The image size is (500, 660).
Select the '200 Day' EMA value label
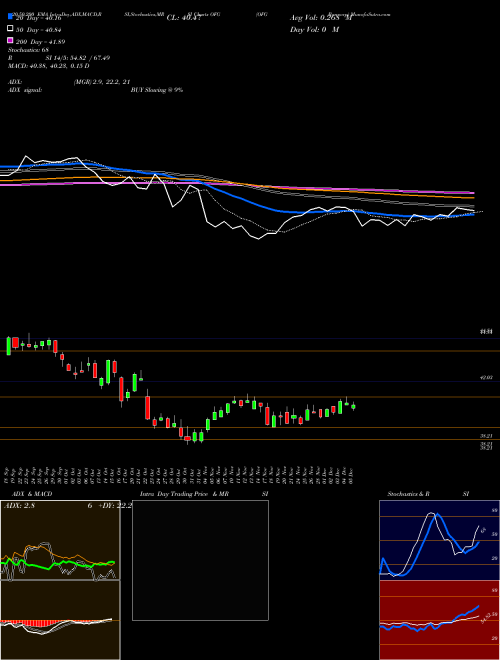[x=40, y=42]
